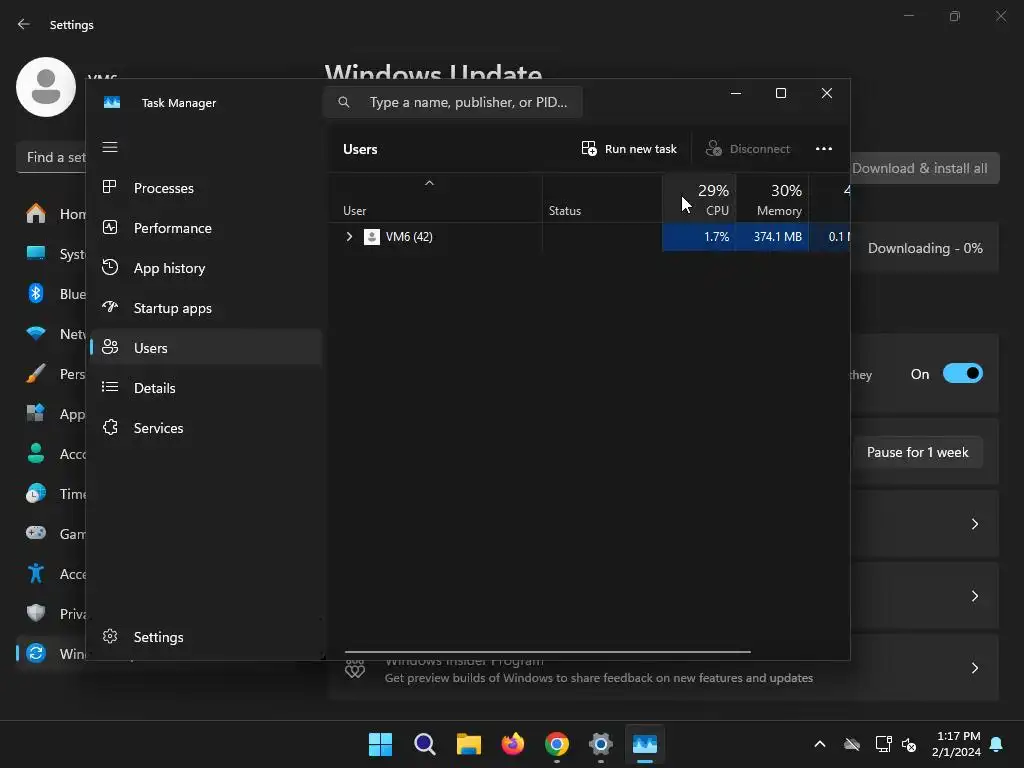Click the muted volume tray icon

[x=908, y=744]
